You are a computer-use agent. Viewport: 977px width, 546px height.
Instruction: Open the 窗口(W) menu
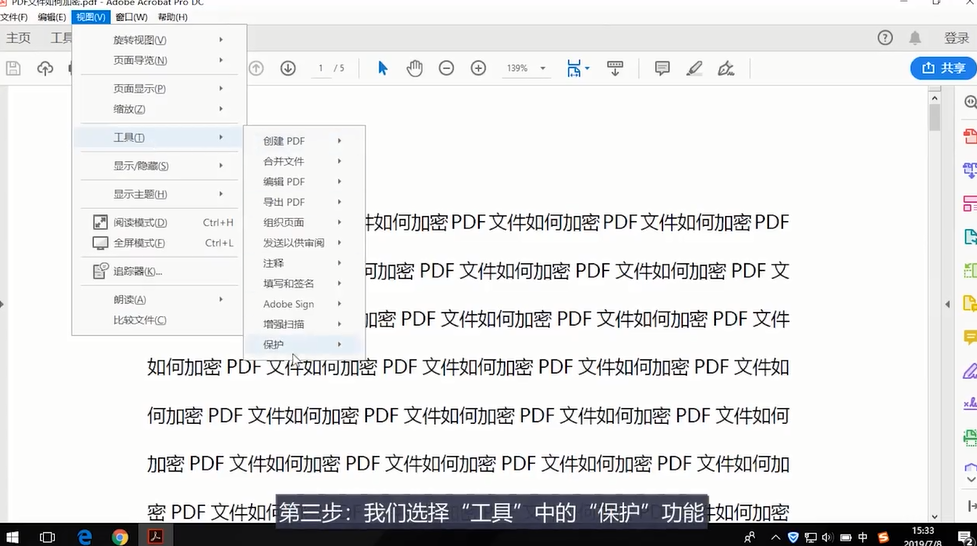pyautogui.click(x=131, y=17)
